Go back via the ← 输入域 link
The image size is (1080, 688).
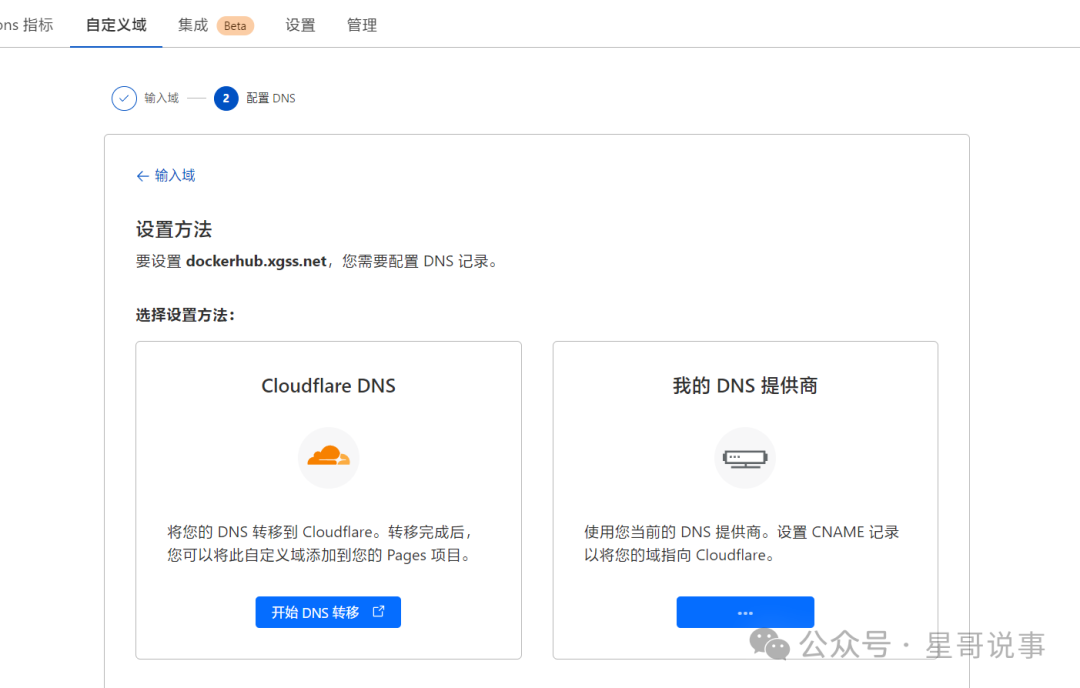[x=165, y=176]
